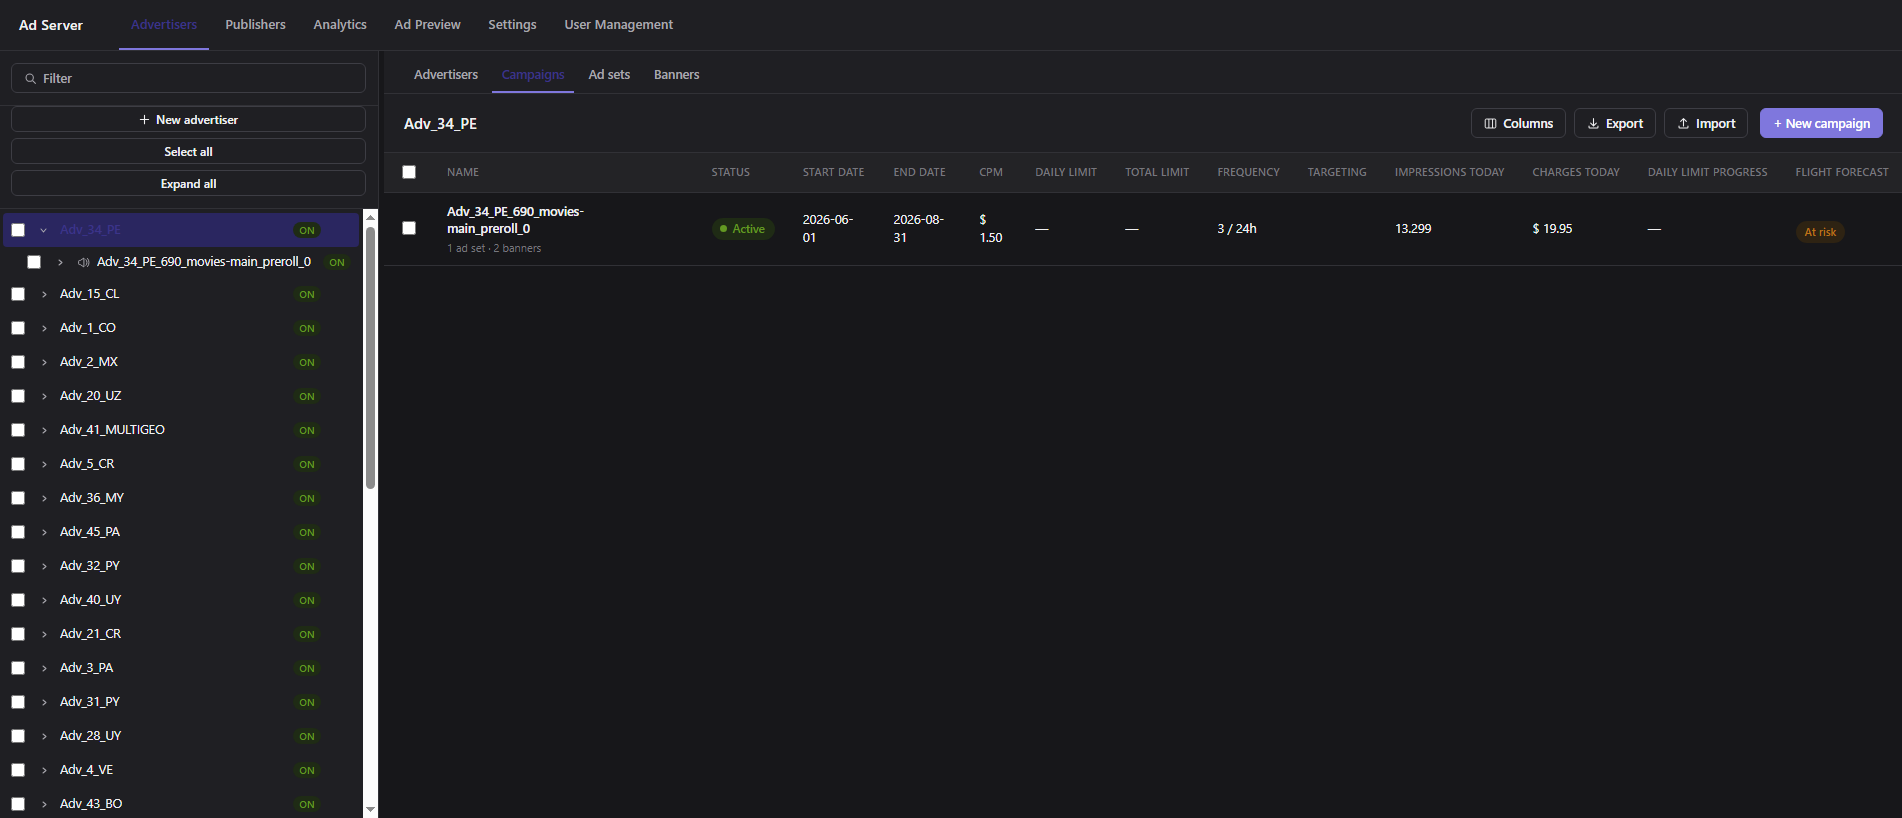Open the Publishers menu
The height and width of the screenshot is (818, 1902).
[x=255, y=25]
